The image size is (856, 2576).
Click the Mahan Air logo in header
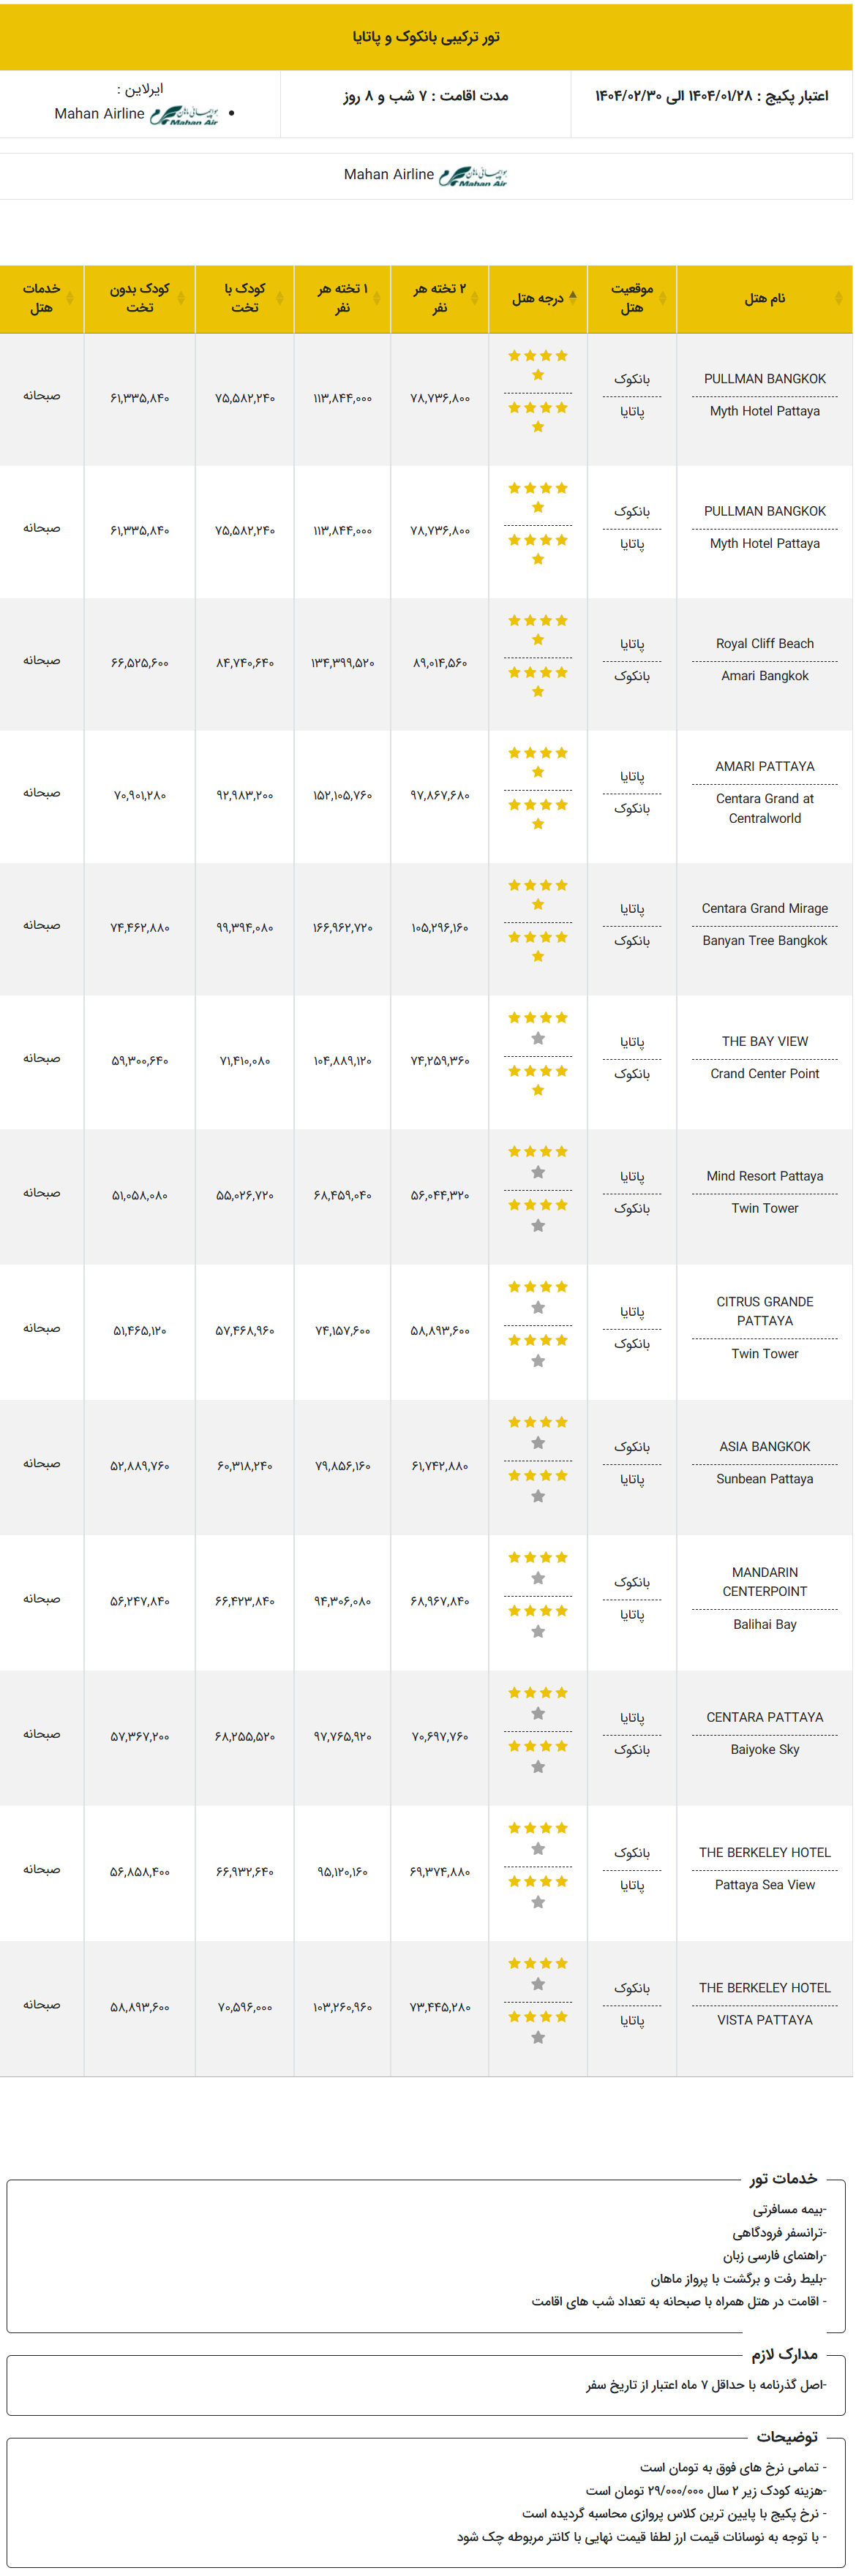pos(184,115)
